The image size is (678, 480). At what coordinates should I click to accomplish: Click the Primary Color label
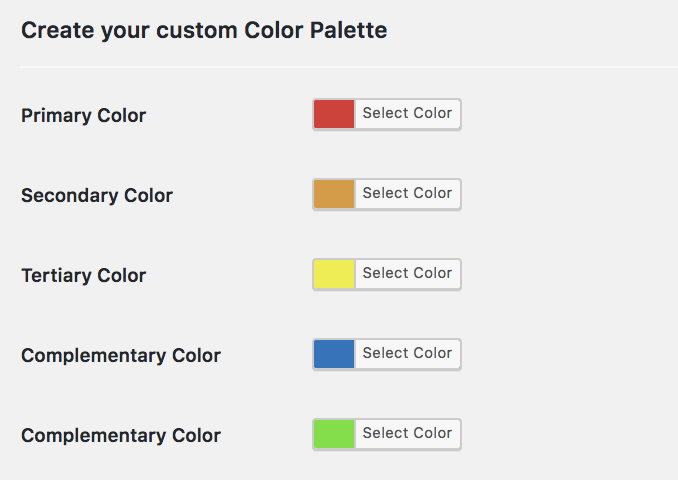(x=83, y=116)
